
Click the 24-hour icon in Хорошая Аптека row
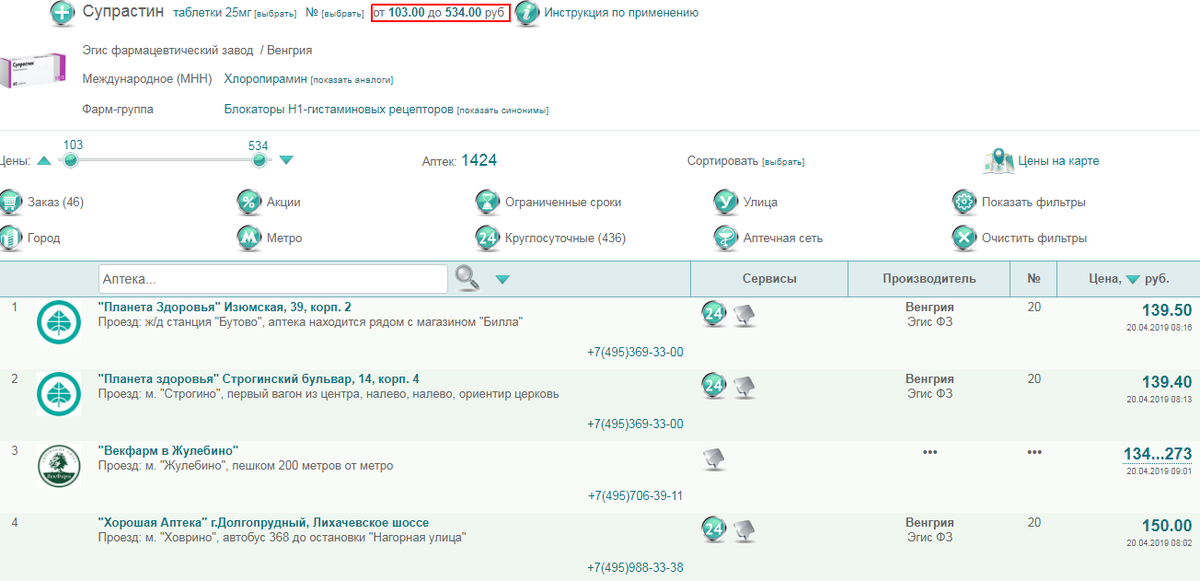(713, 529)
